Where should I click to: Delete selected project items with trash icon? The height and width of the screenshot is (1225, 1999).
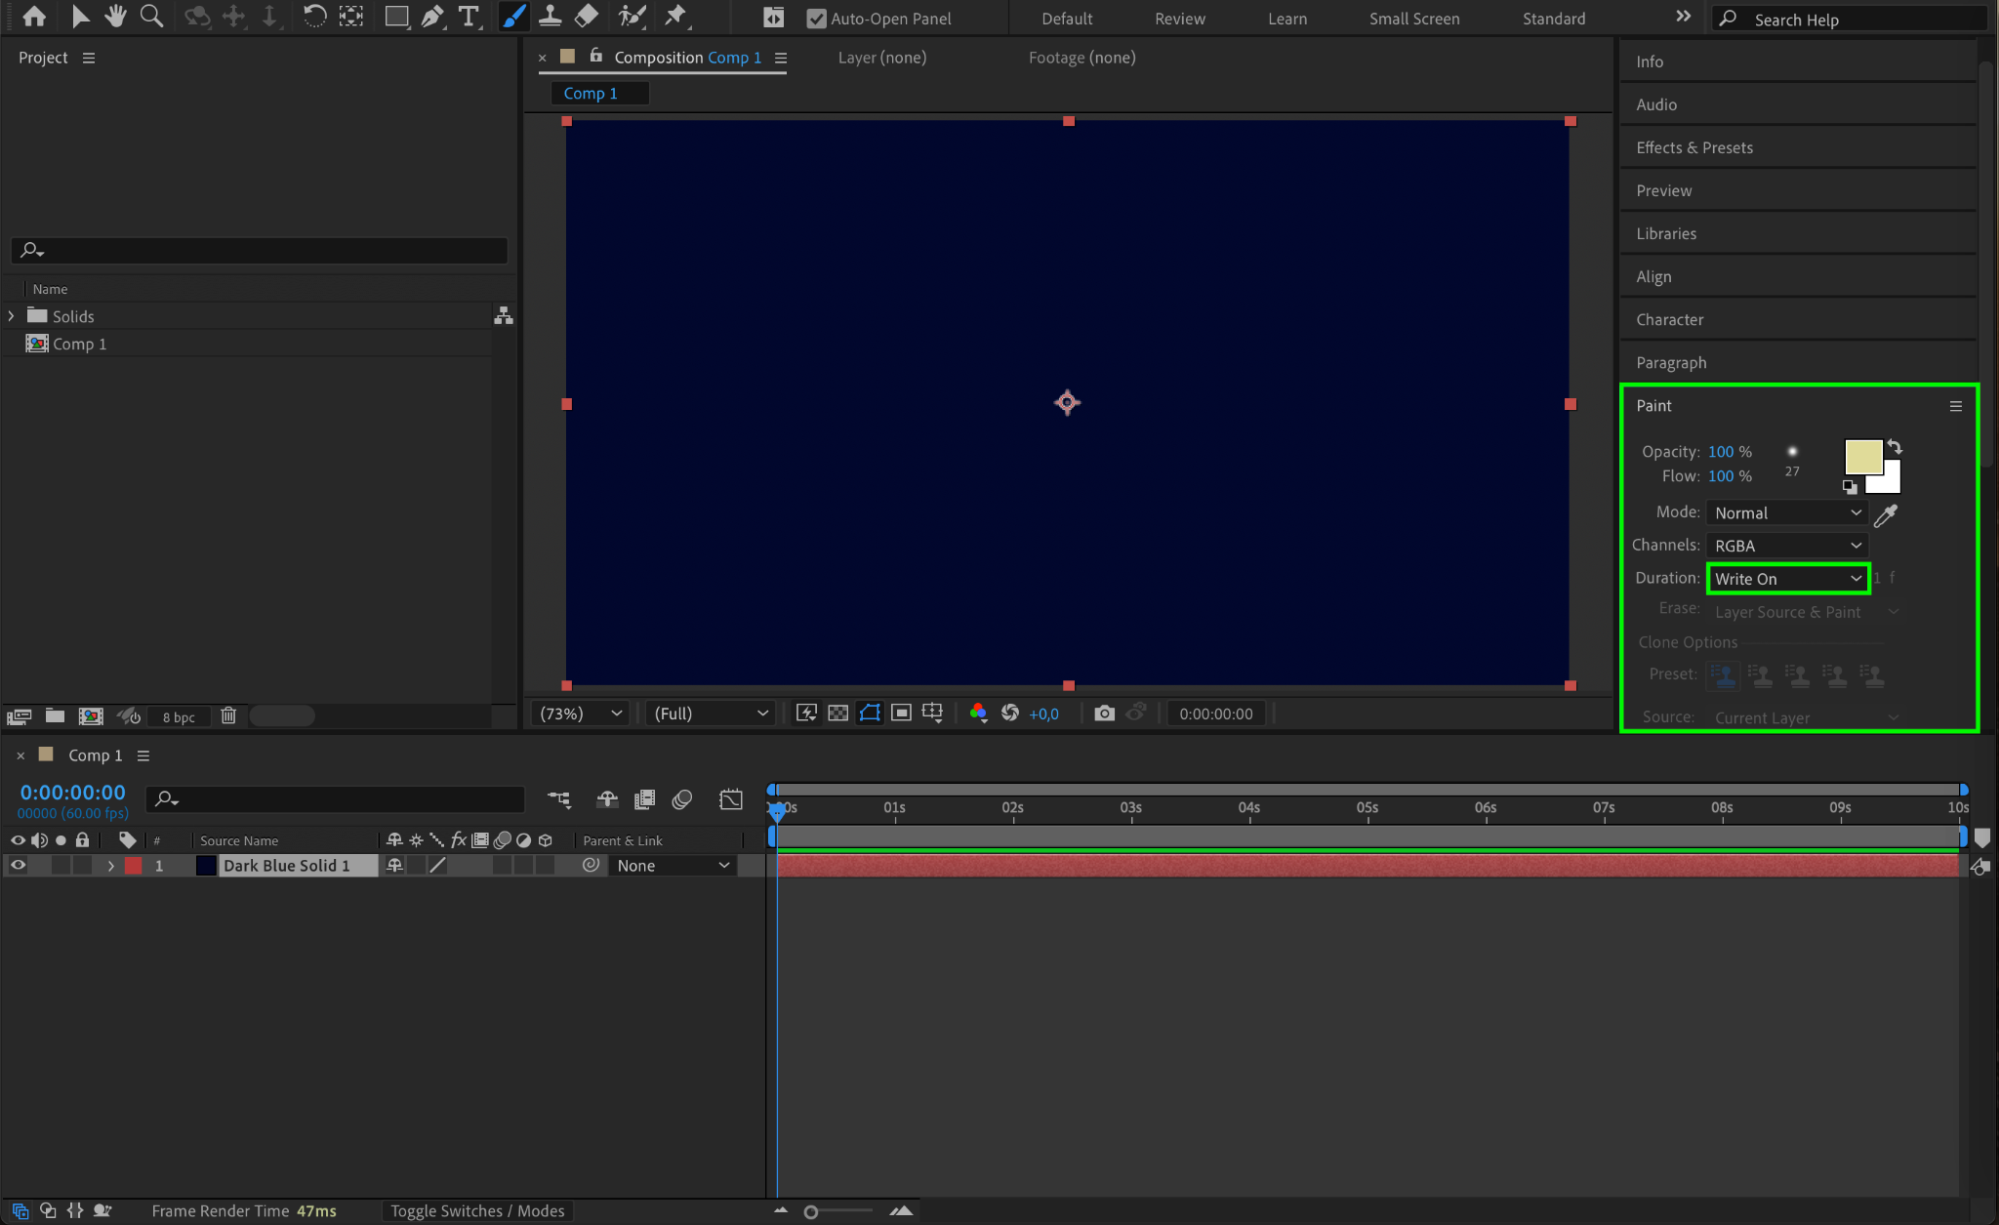(x=228, y=716)
